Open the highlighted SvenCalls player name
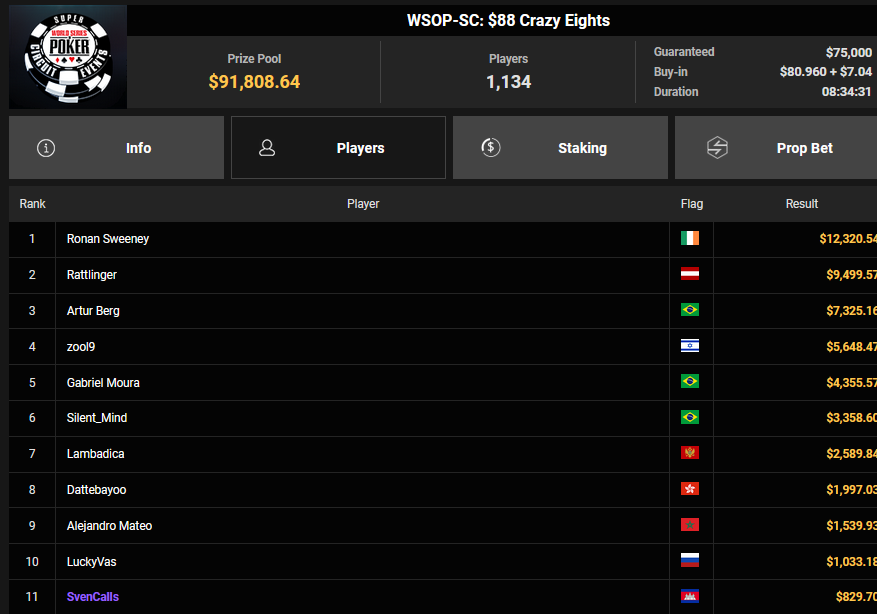 pyautogui.click(x=93, y=597)
